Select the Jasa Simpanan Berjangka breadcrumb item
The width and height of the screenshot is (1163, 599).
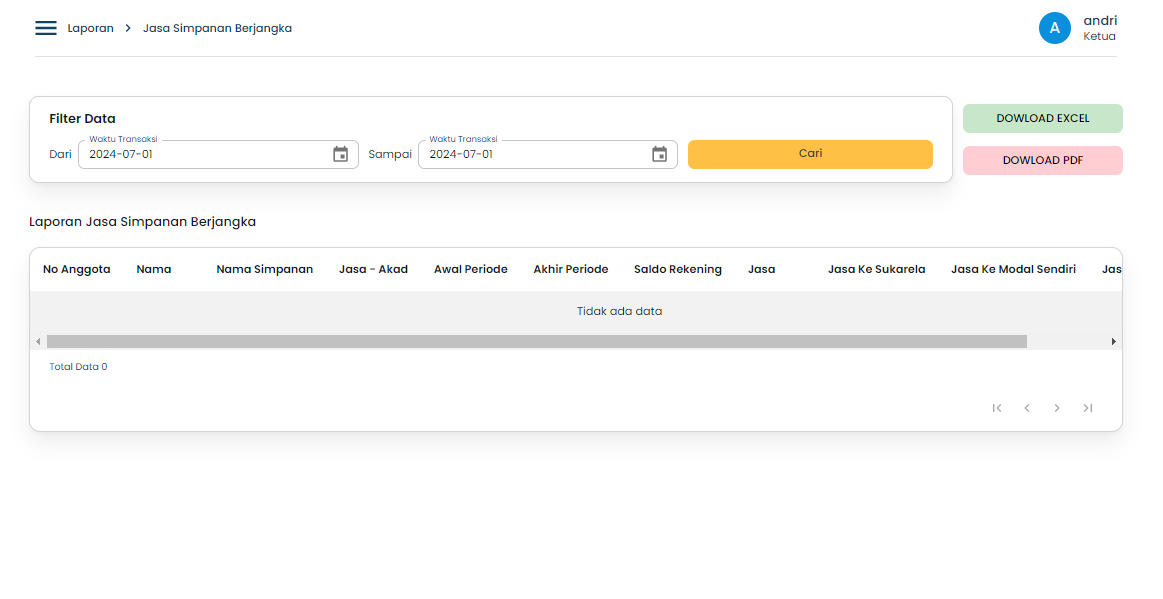pyautogui.click(x=217, y=28)
